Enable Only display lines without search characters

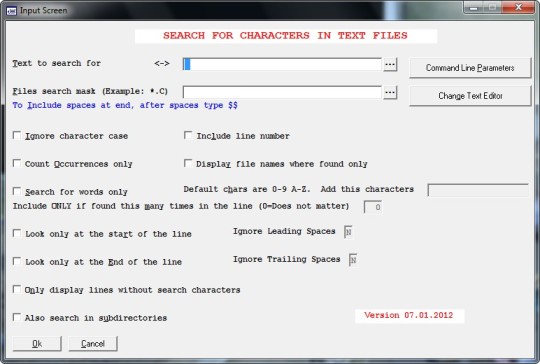17,289
